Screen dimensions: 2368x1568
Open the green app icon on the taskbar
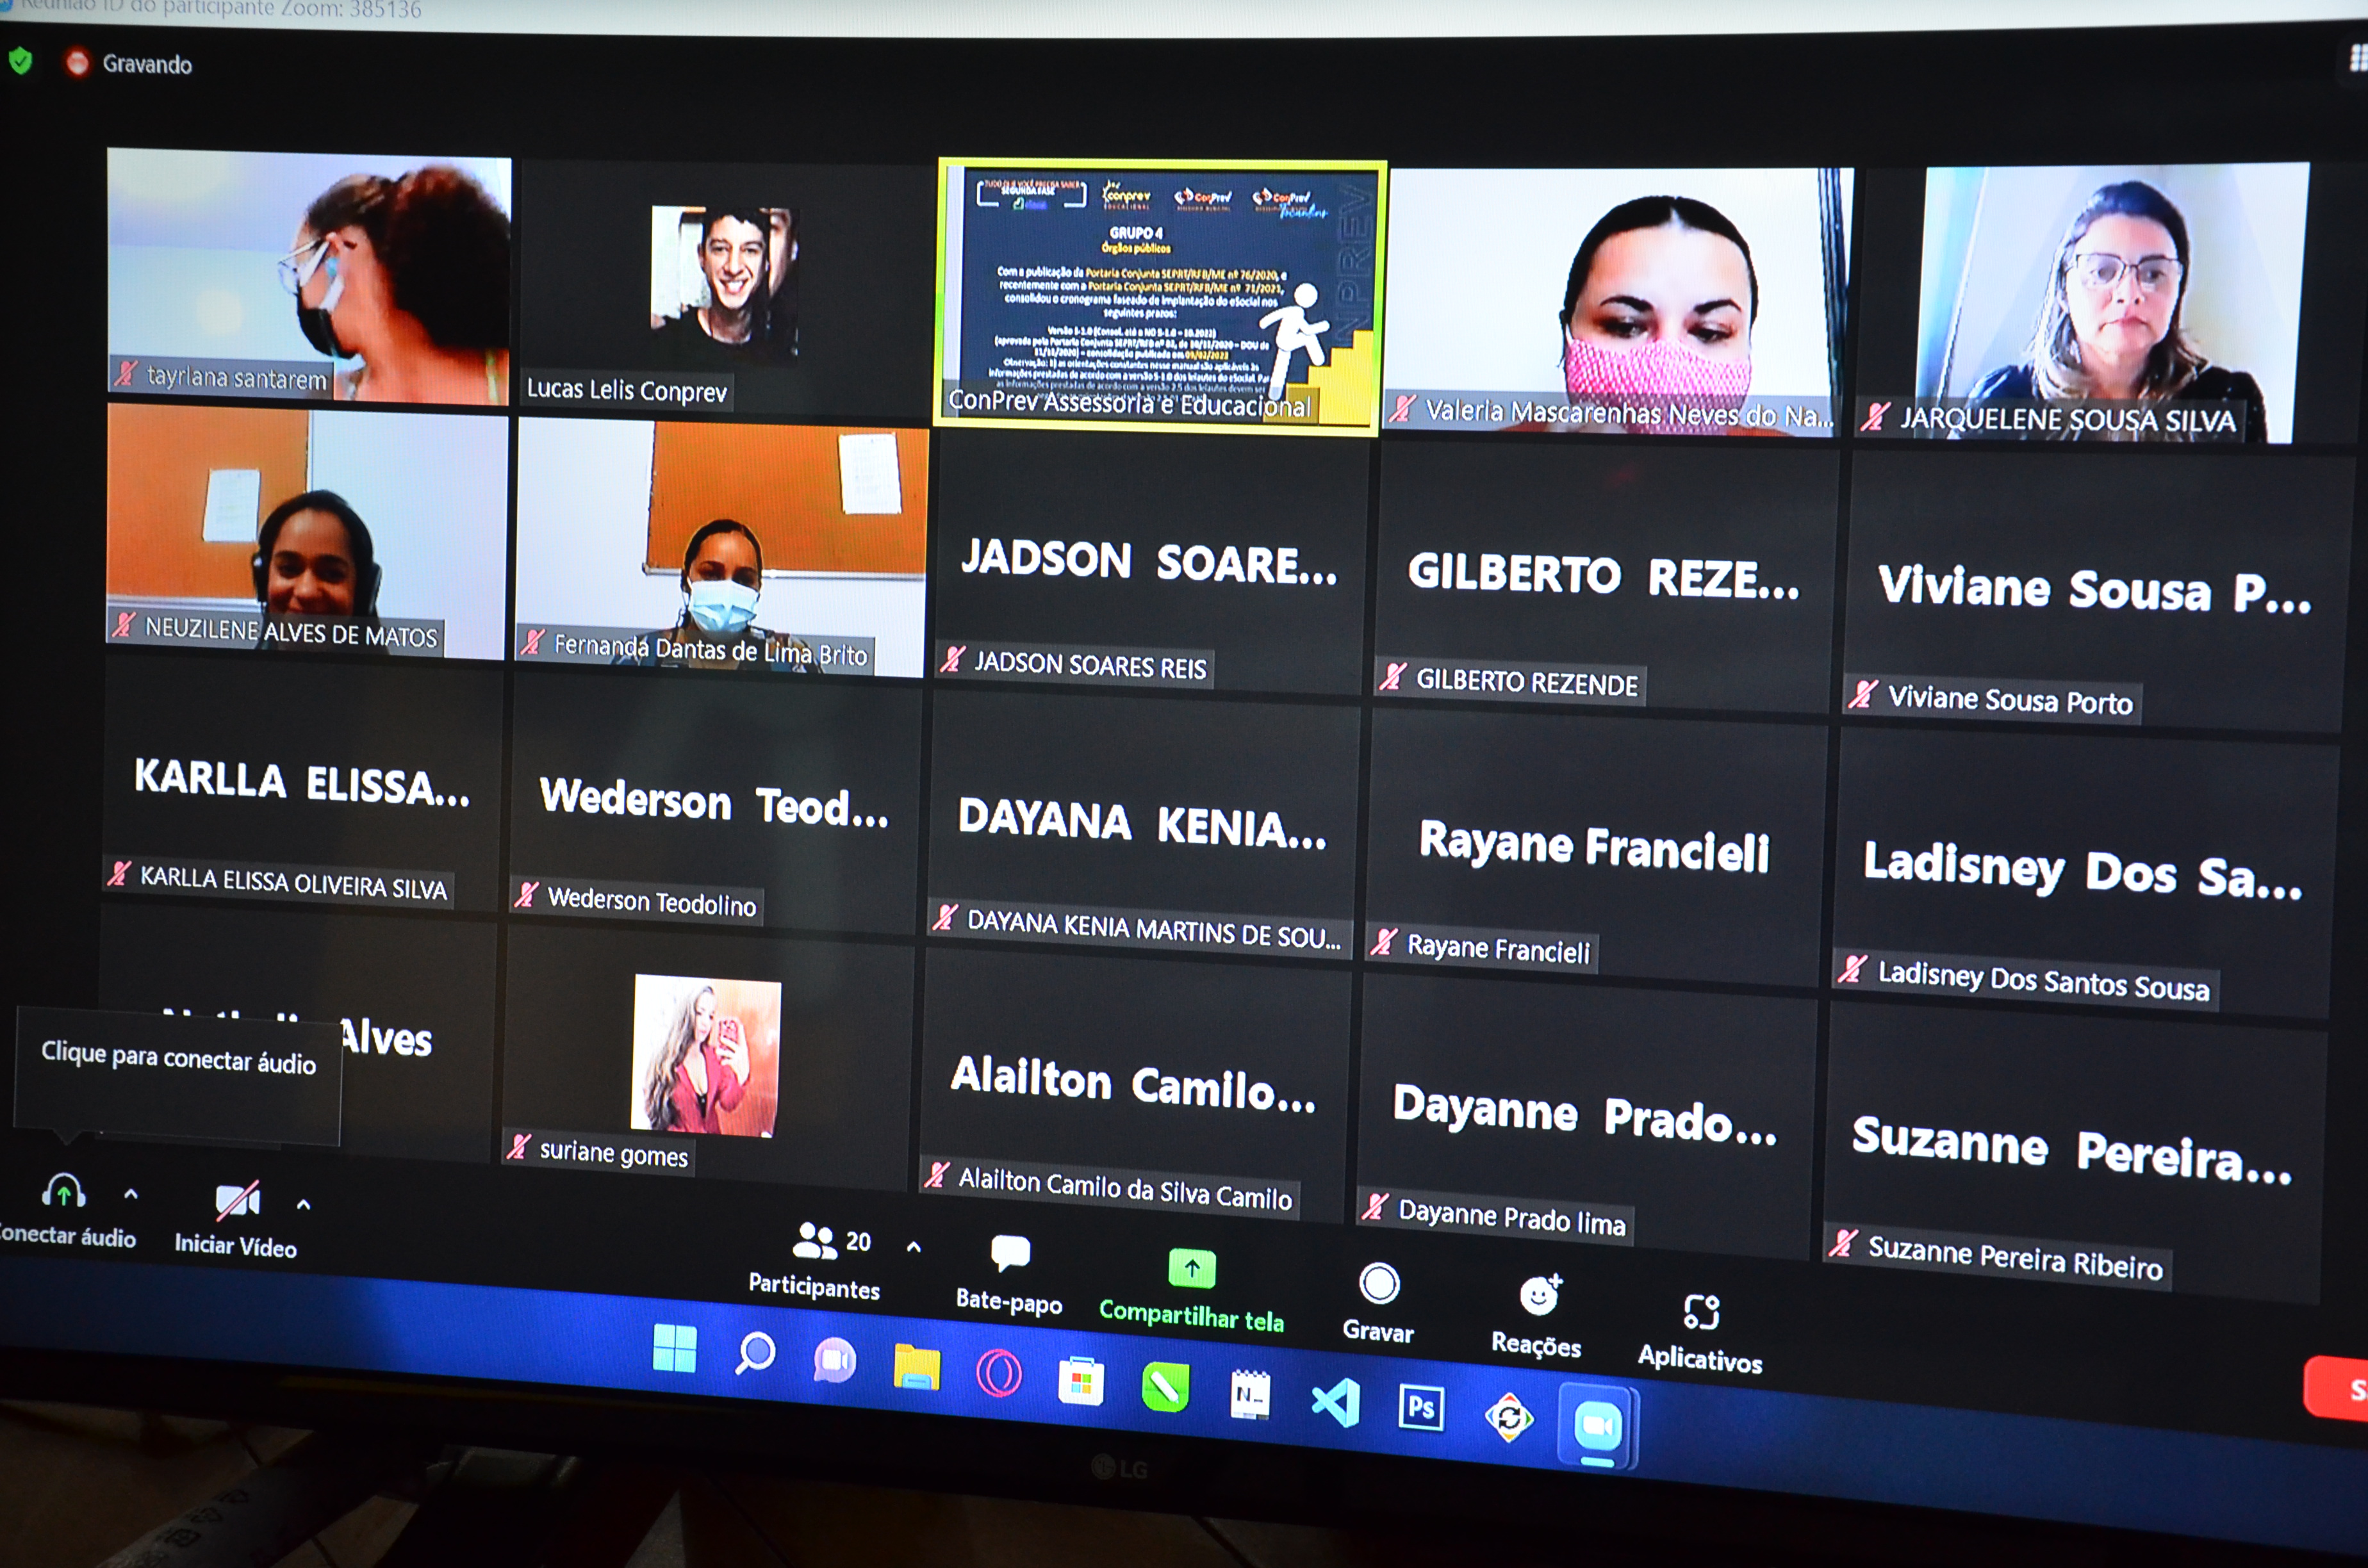(1165, 1388)
